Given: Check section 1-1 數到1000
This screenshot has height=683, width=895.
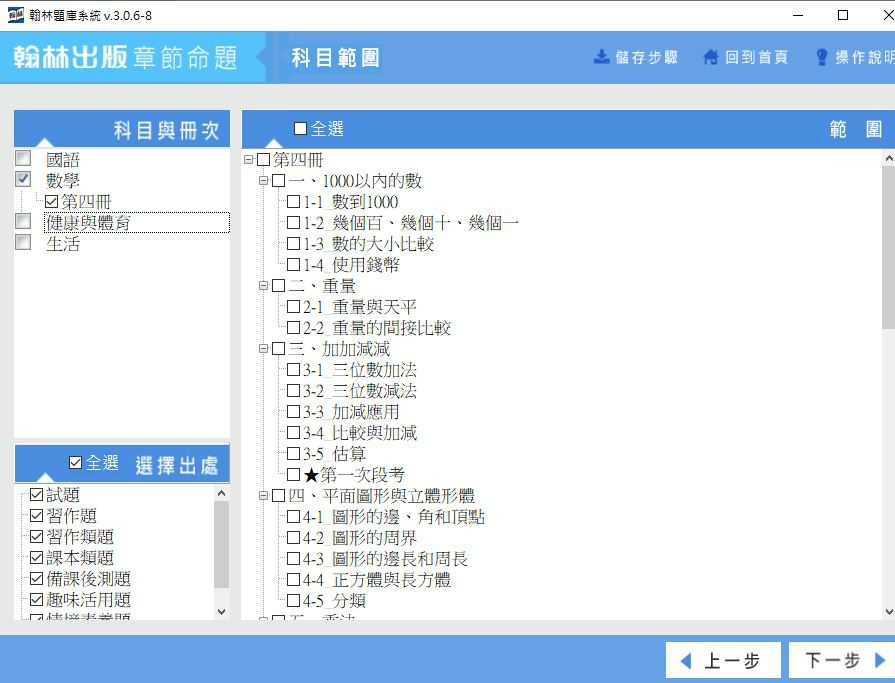Looking at the screenshot, I should pyautogui.click(x=293, y=201).
